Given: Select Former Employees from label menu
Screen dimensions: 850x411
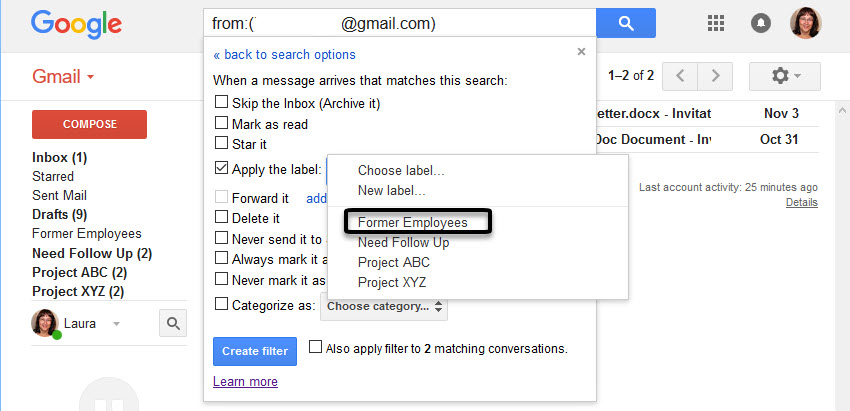Looking at the screenshot, I should 412,222.
